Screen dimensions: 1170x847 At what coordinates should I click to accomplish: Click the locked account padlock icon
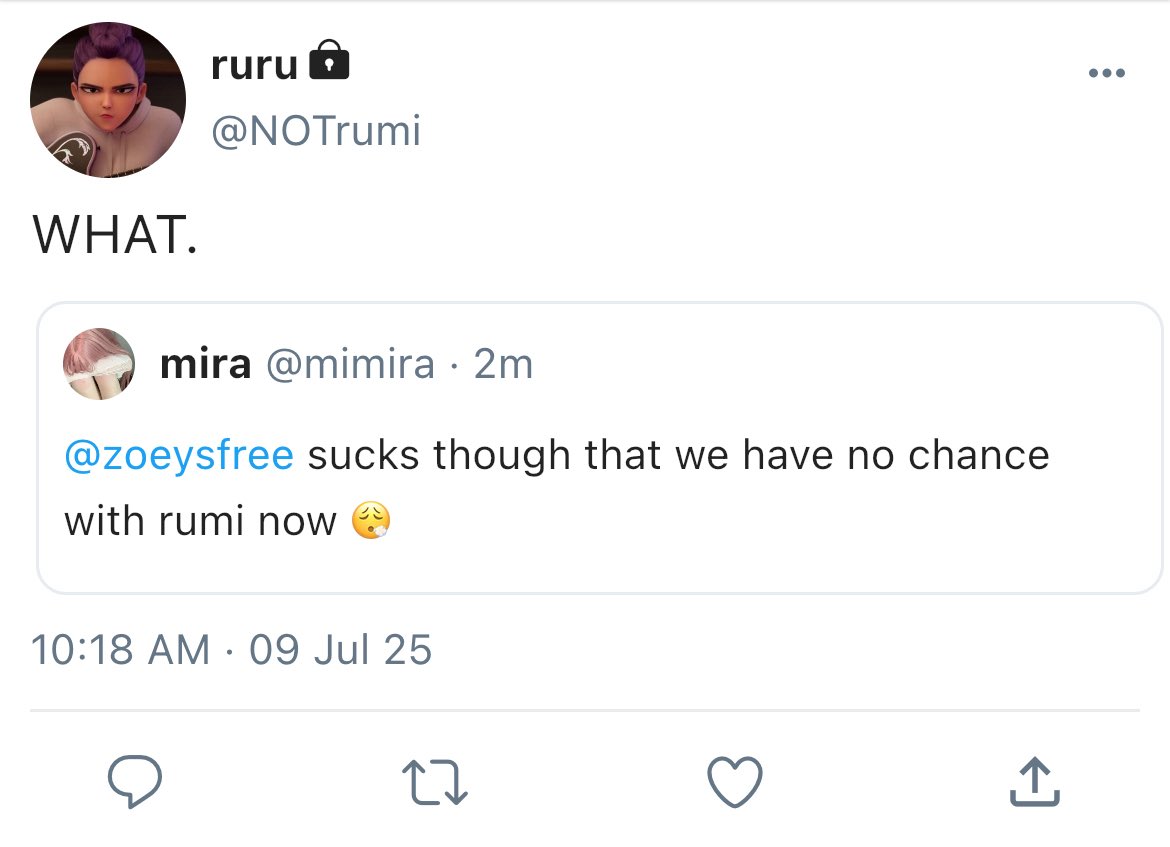tap(329, 60)
